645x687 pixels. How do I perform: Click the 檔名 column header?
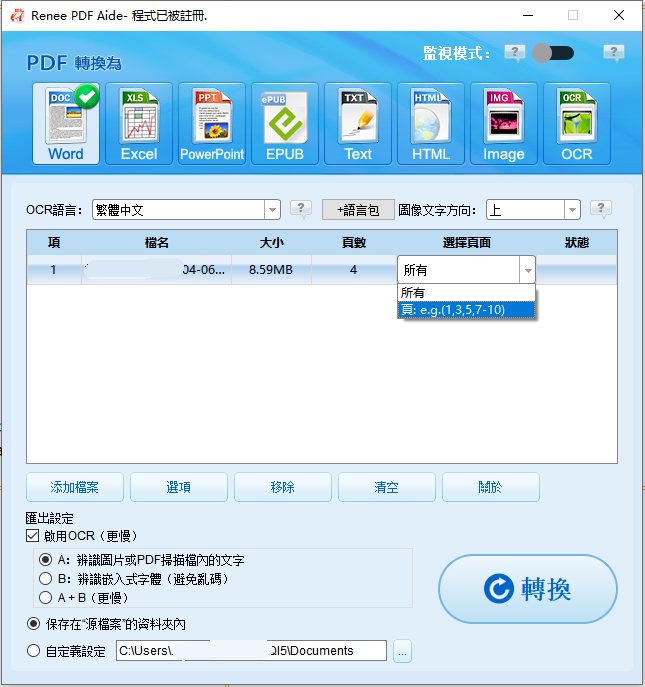[156, 242]
